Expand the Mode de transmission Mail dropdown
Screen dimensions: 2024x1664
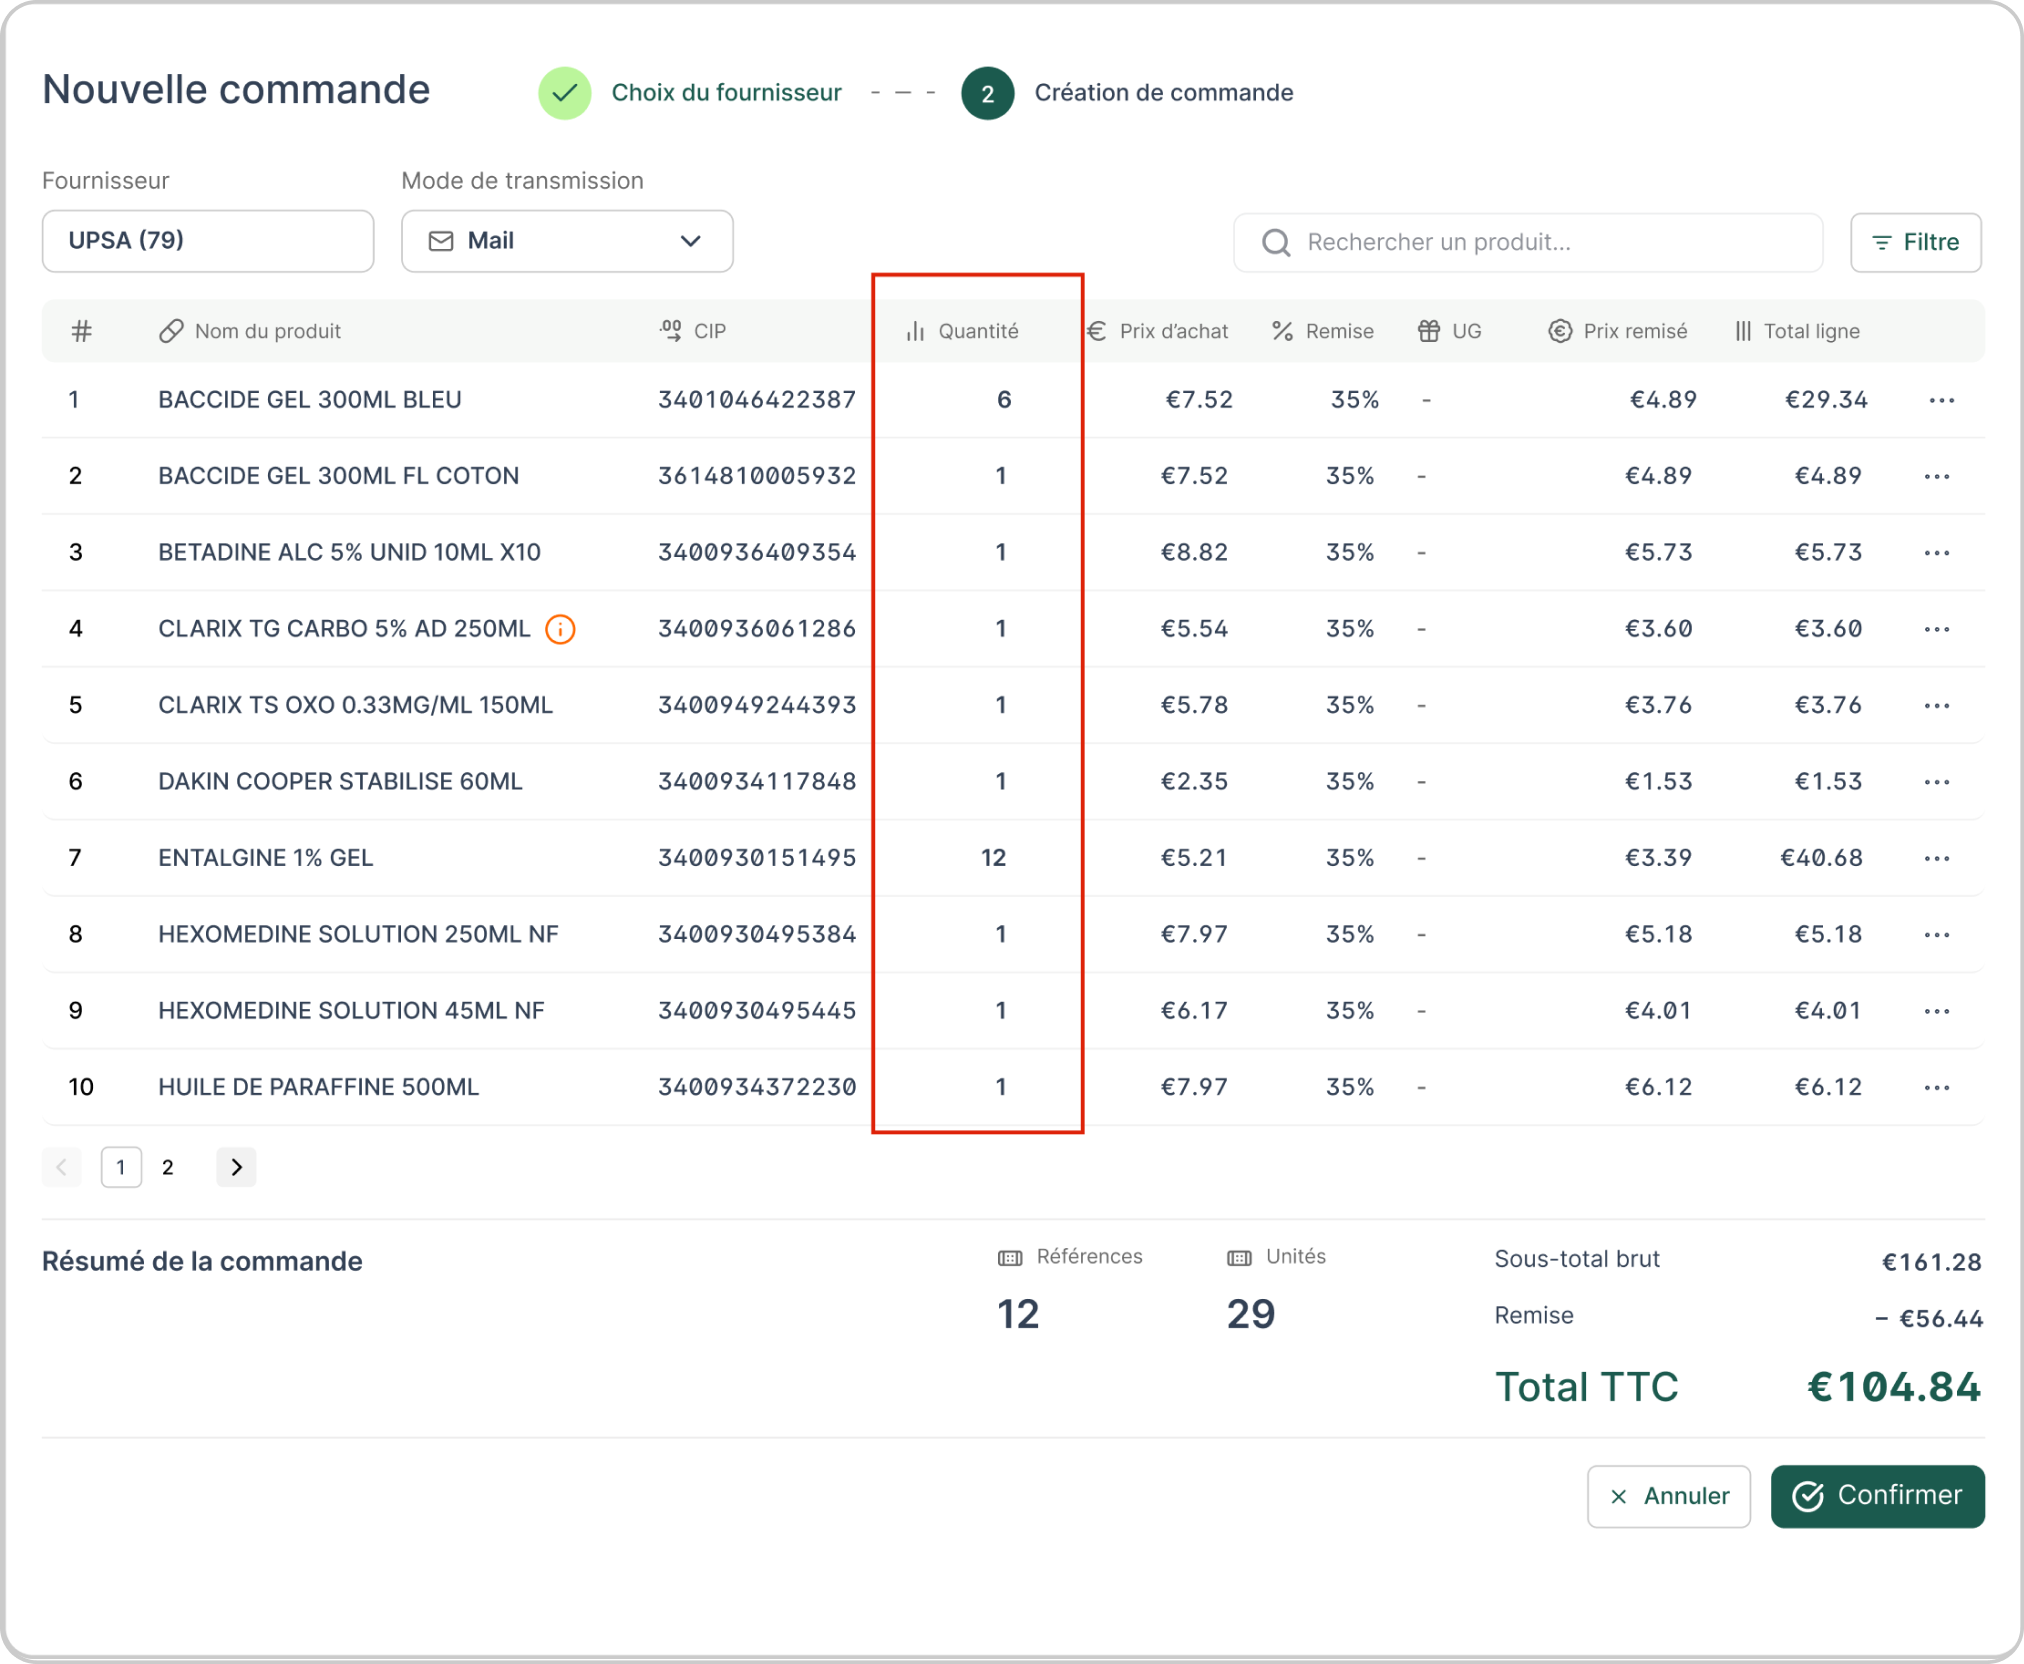[x=567, y=241]
